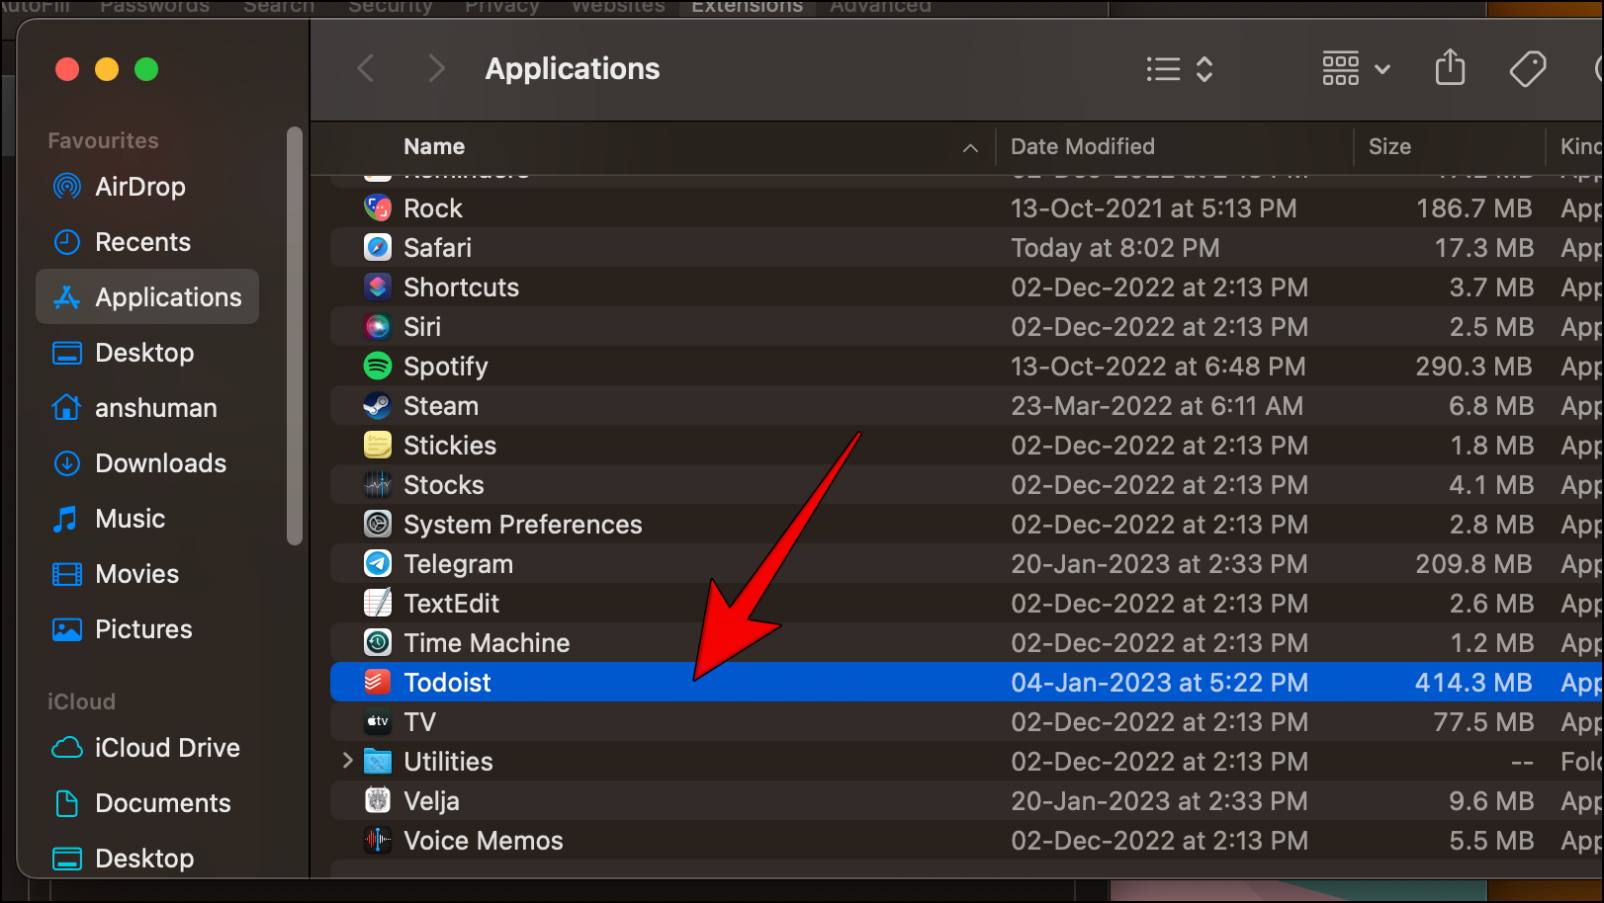Go back with the left chevron

coord(366,69)
